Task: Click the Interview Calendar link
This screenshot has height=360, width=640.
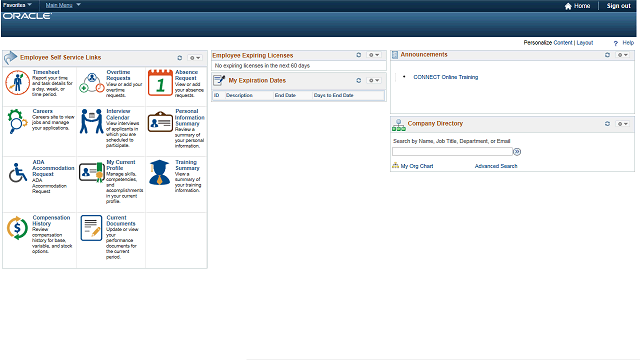Action: tap(118, 114)
